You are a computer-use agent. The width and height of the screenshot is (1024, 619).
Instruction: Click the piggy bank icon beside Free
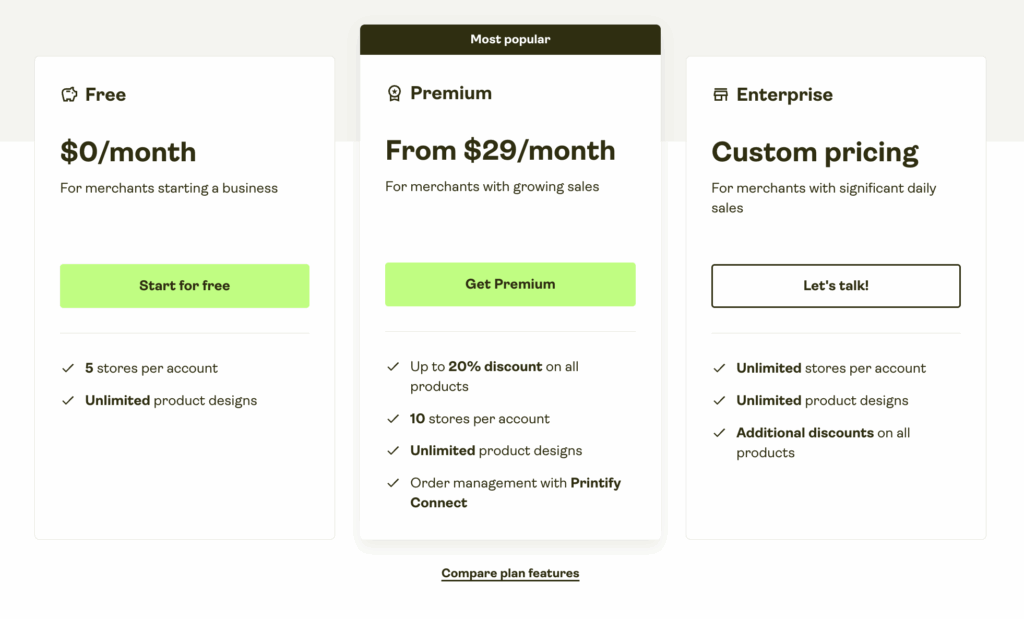pyautogui.click(x=69, y=95)
